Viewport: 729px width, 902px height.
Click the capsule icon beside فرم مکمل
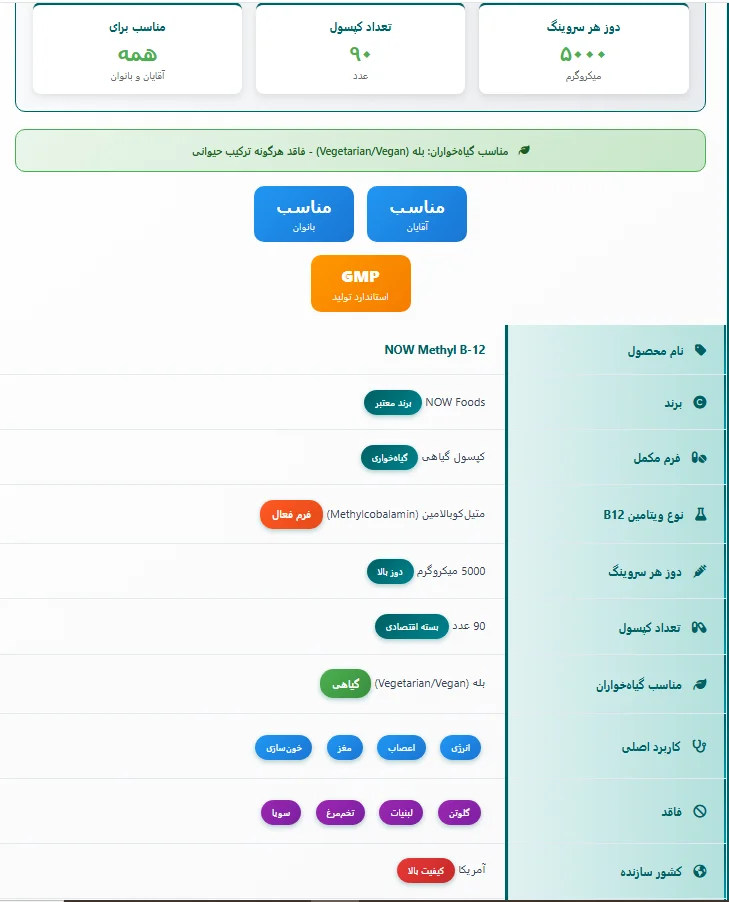[700, 458]
